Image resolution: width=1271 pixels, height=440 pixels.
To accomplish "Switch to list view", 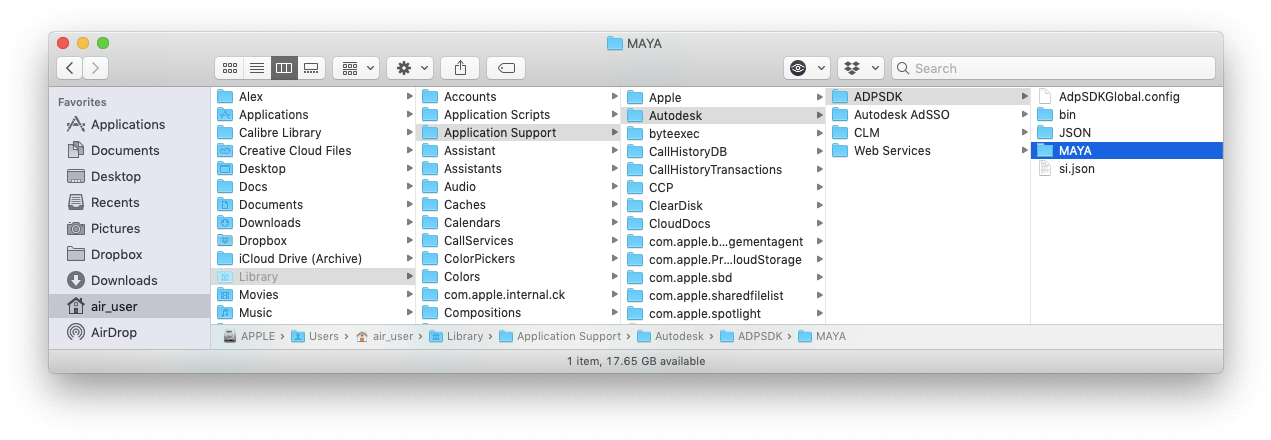I will click(257, 68).
